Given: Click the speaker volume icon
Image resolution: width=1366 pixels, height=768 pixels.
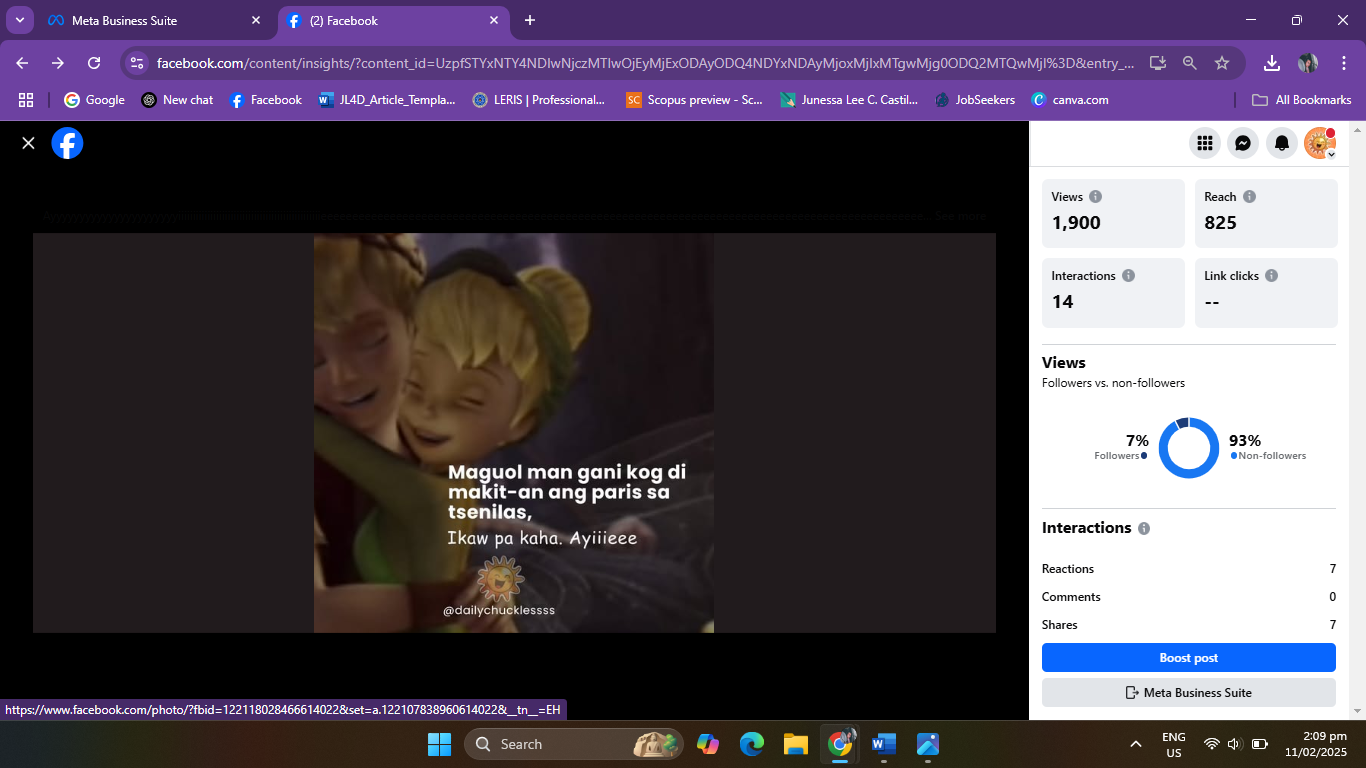Looking at the screenshot, I should point(1234,744).
